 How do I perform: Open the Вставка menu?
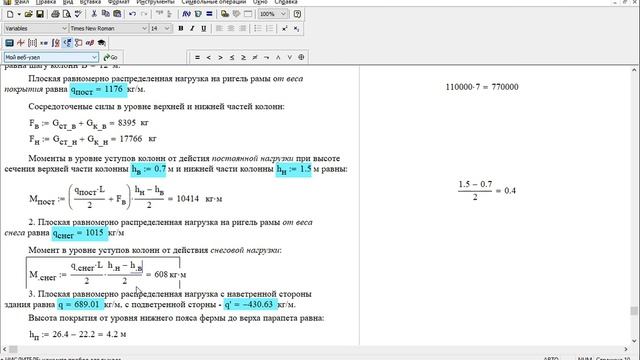[90, 2]
